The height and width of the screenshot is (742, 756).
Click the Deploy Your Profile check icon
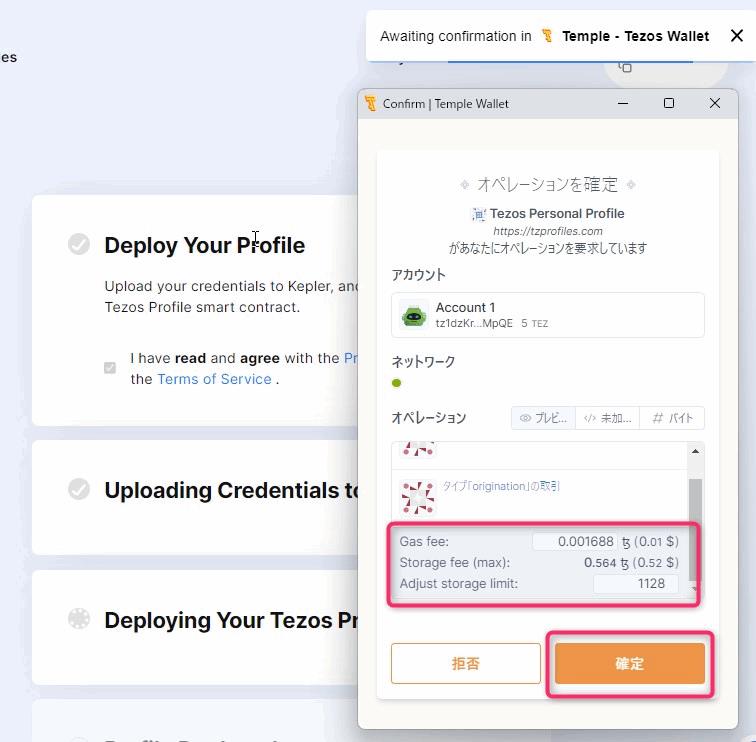pyautogui.click(x=79, y=244)
